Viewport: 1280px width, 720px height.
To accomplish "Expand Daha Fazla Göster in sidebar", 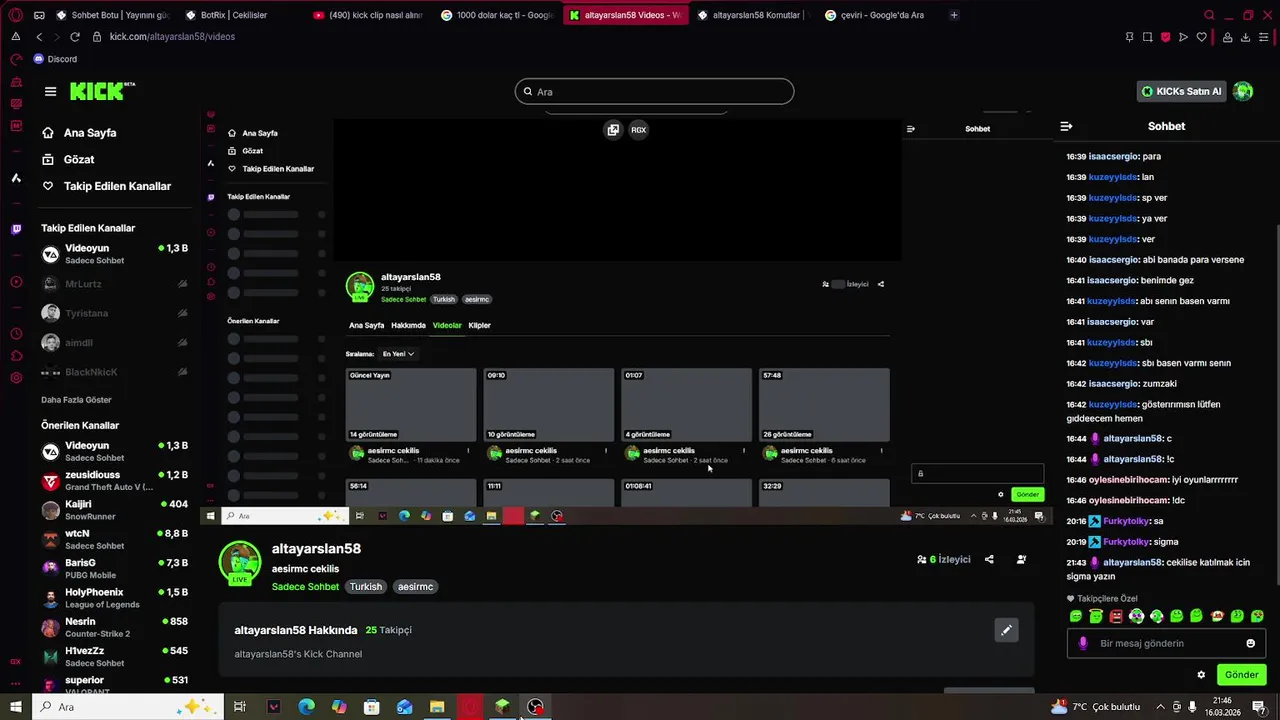I will [76, 400].
